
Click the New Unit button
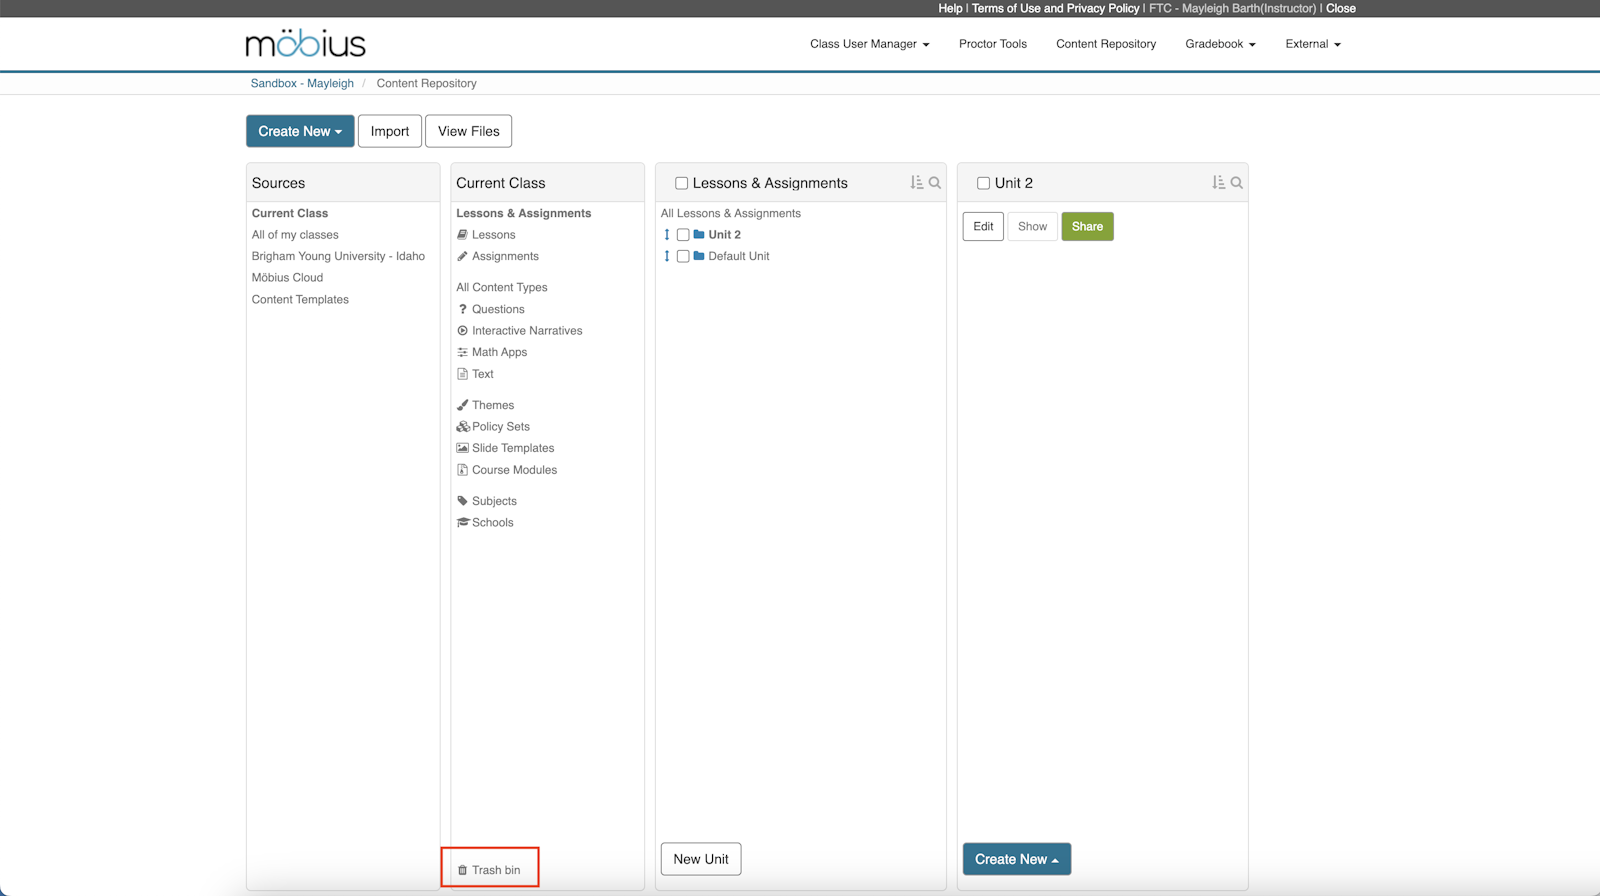point(701,859)
